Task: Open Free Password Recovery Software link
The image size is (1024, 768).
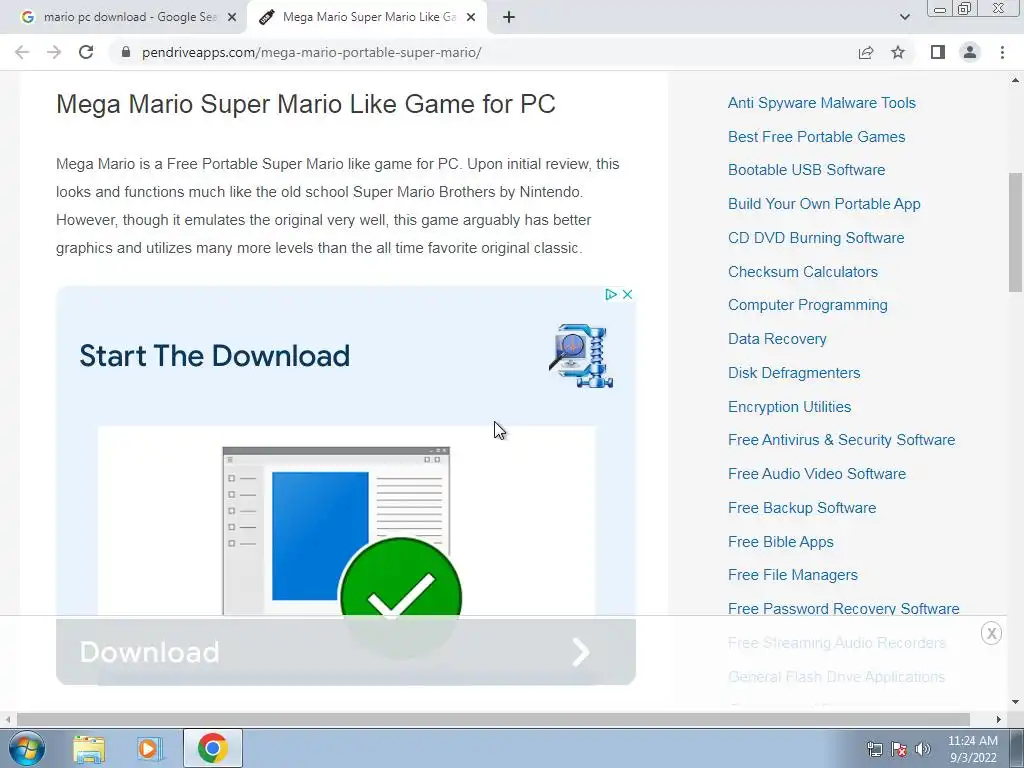Action: point(844,609)
